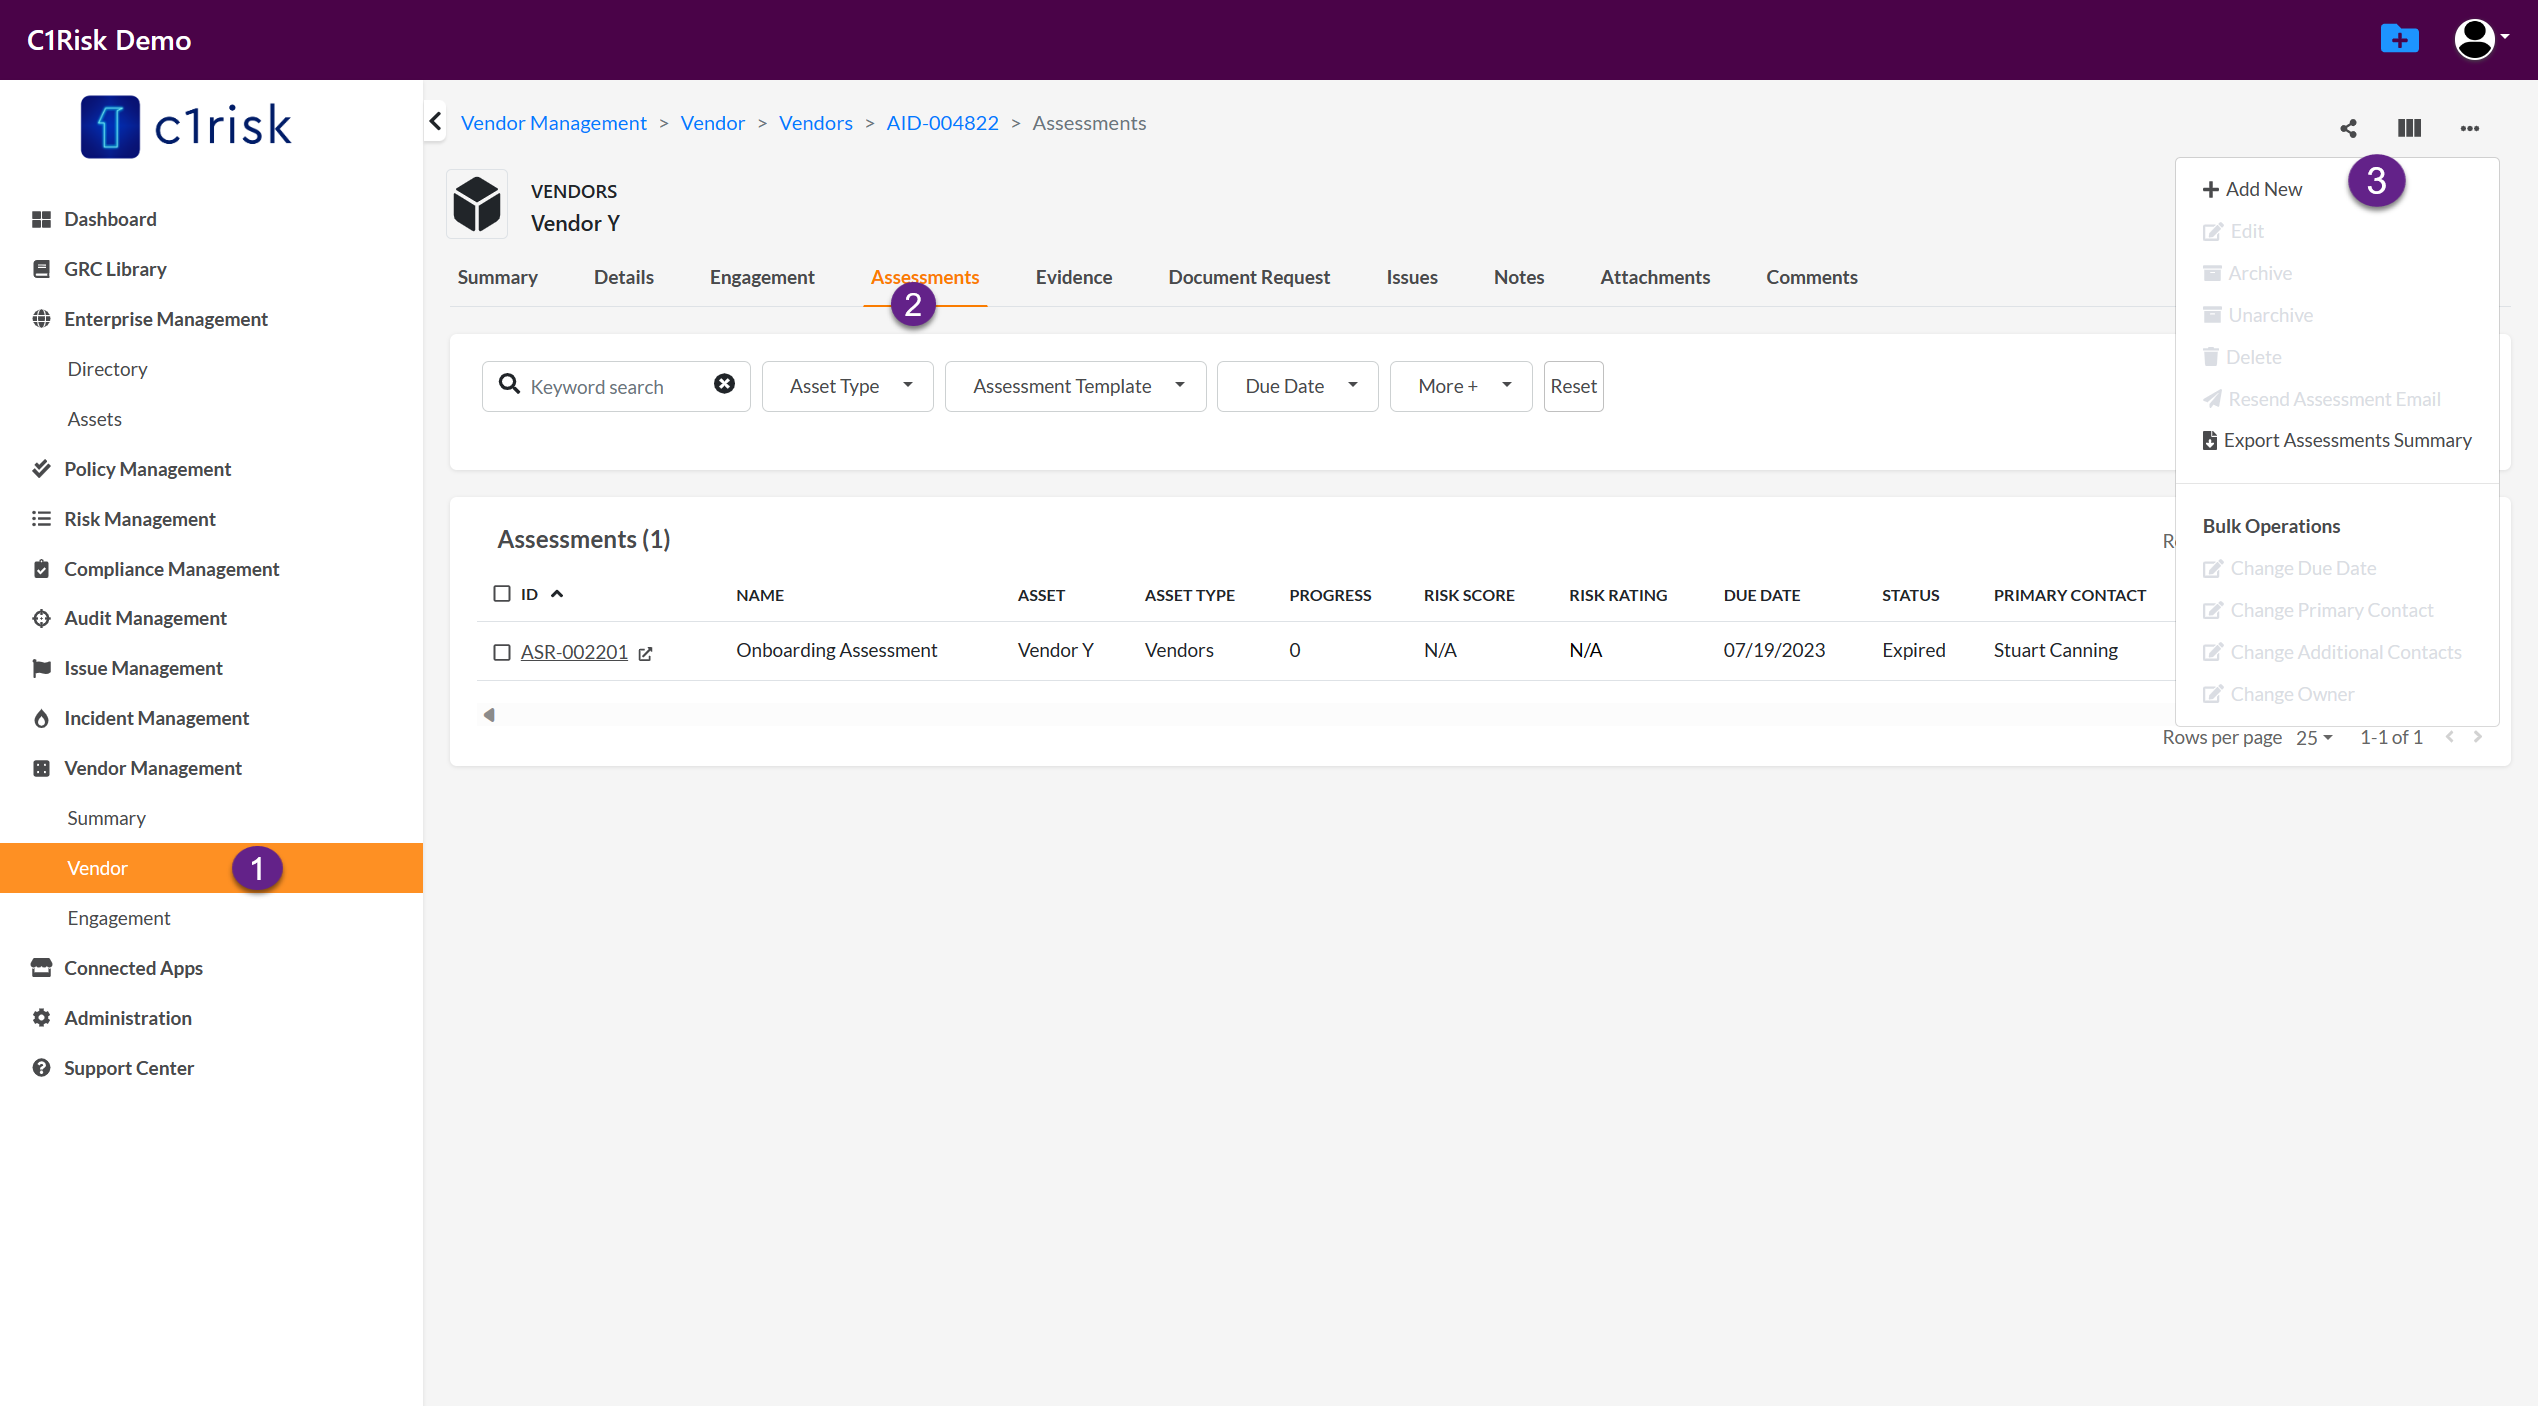Open the column layout icon
This screenshot has height=1406, width=2538.
(x=2409, y=128)
